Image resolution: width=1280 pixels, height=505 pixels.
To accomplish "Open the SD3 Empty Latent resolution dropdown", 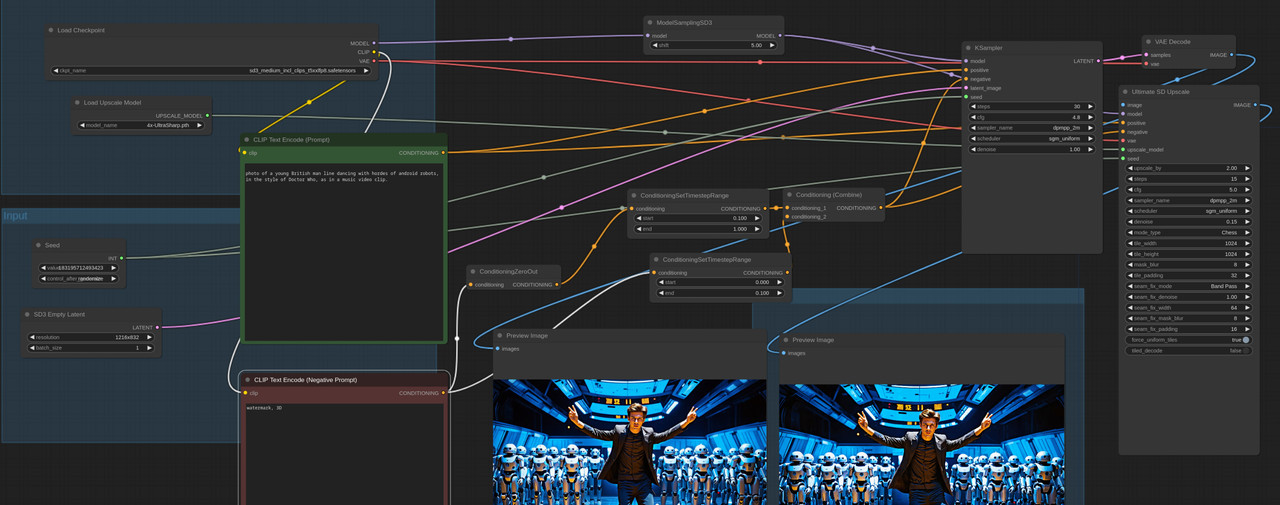I will (x=92, y=338).
